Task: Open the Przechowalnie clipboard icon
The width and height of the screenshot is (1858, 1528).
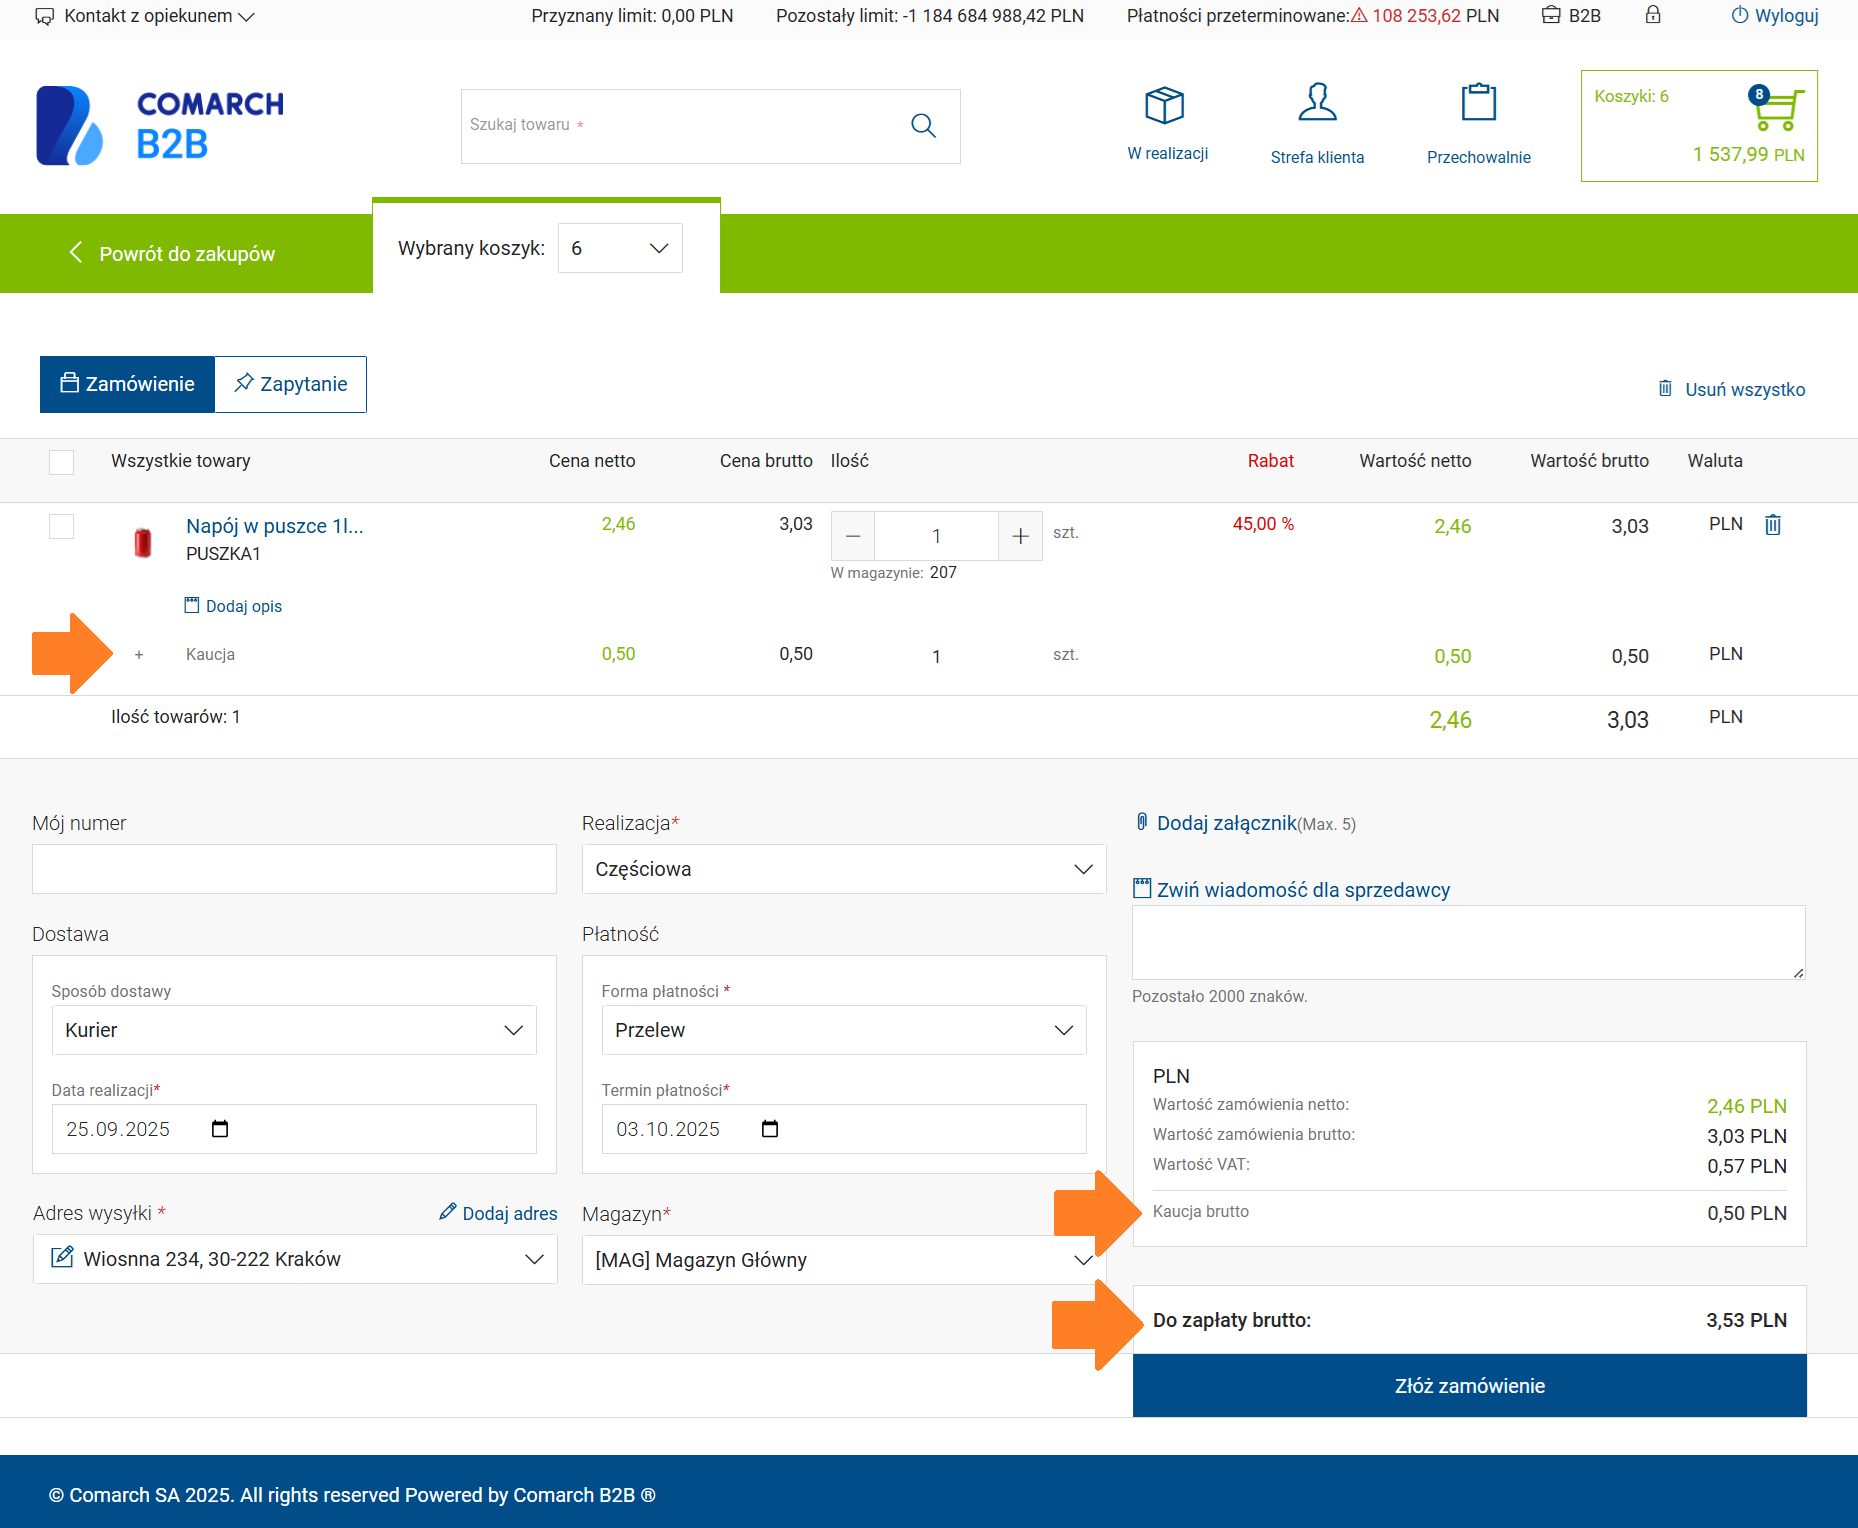Action: click(1478, 103)
